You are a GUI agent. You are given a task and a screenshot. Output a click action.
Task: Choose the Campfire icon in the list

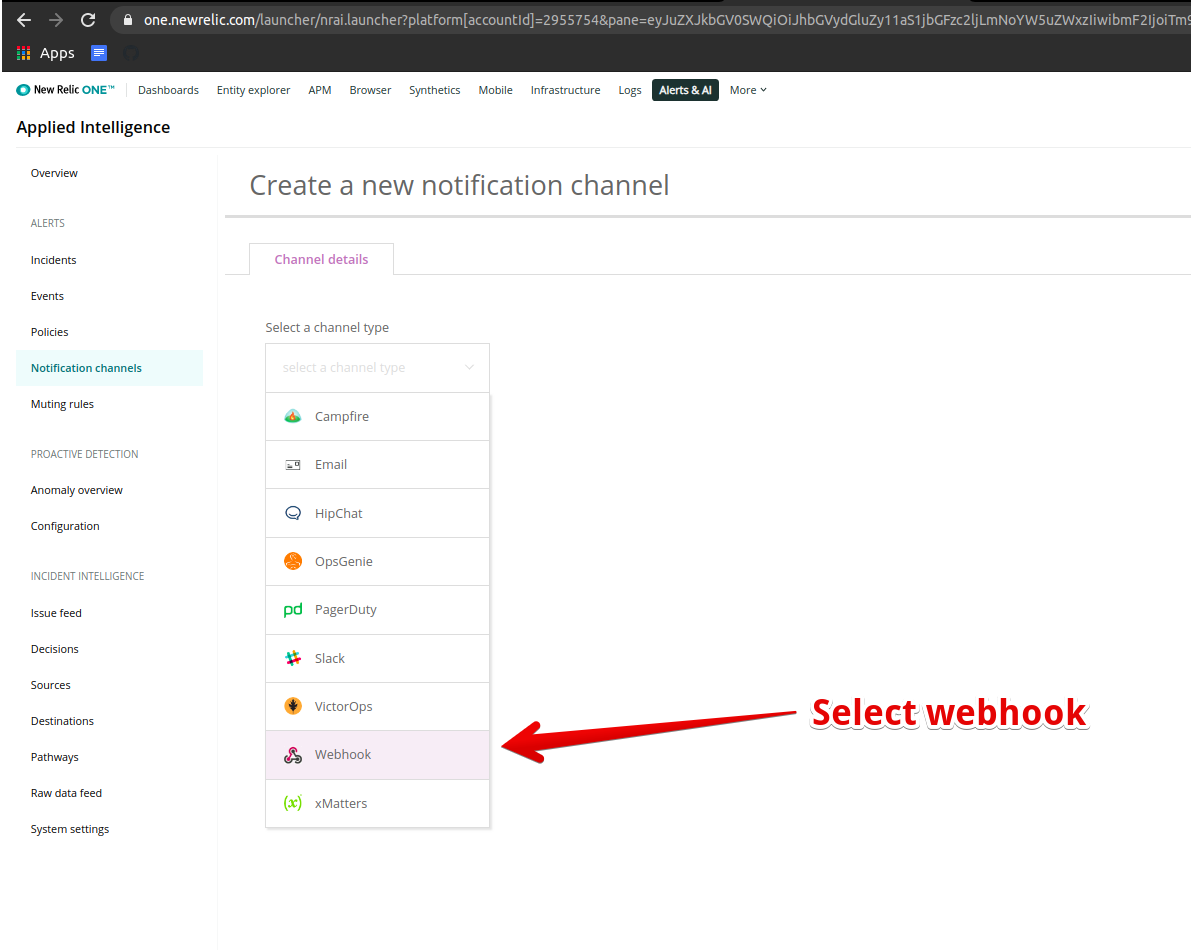pos(292,416)
